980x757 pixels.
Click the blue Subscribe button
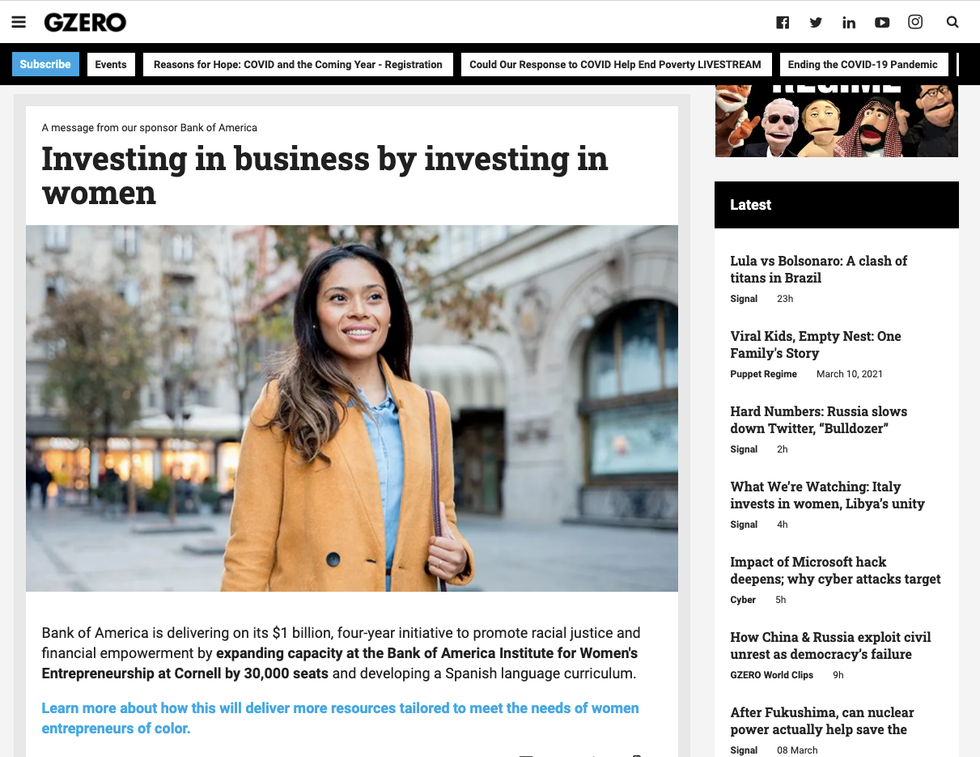tap(45, 64)
